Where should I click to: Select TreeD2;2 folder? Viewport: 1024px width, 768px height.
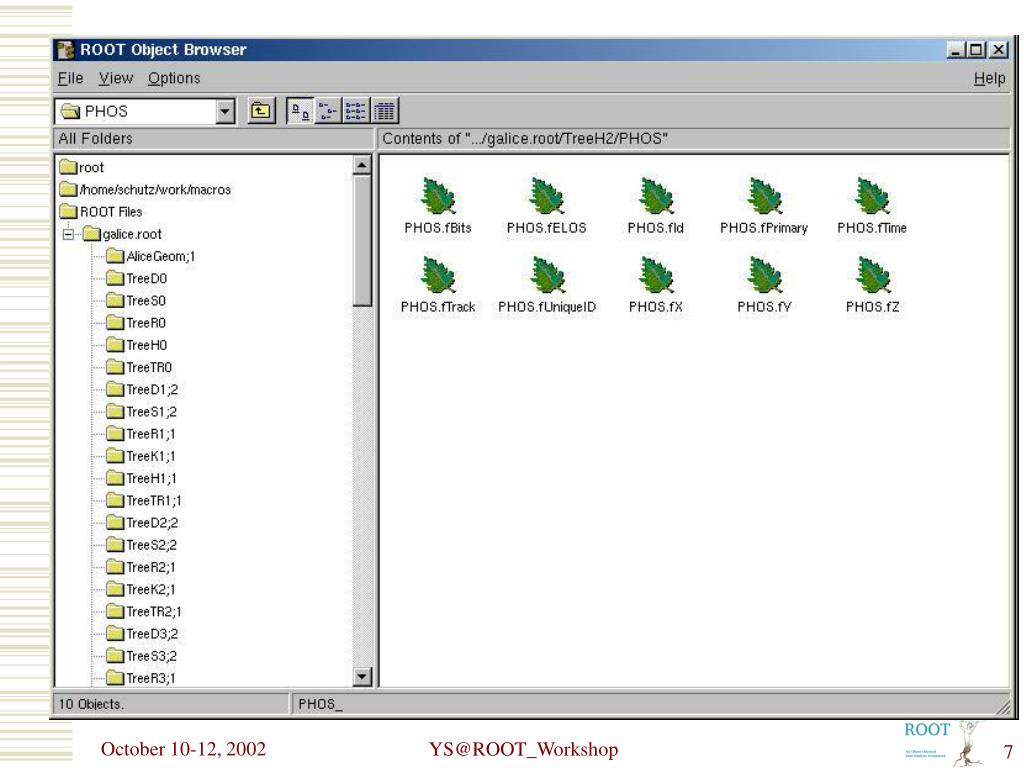coord(142,522)
